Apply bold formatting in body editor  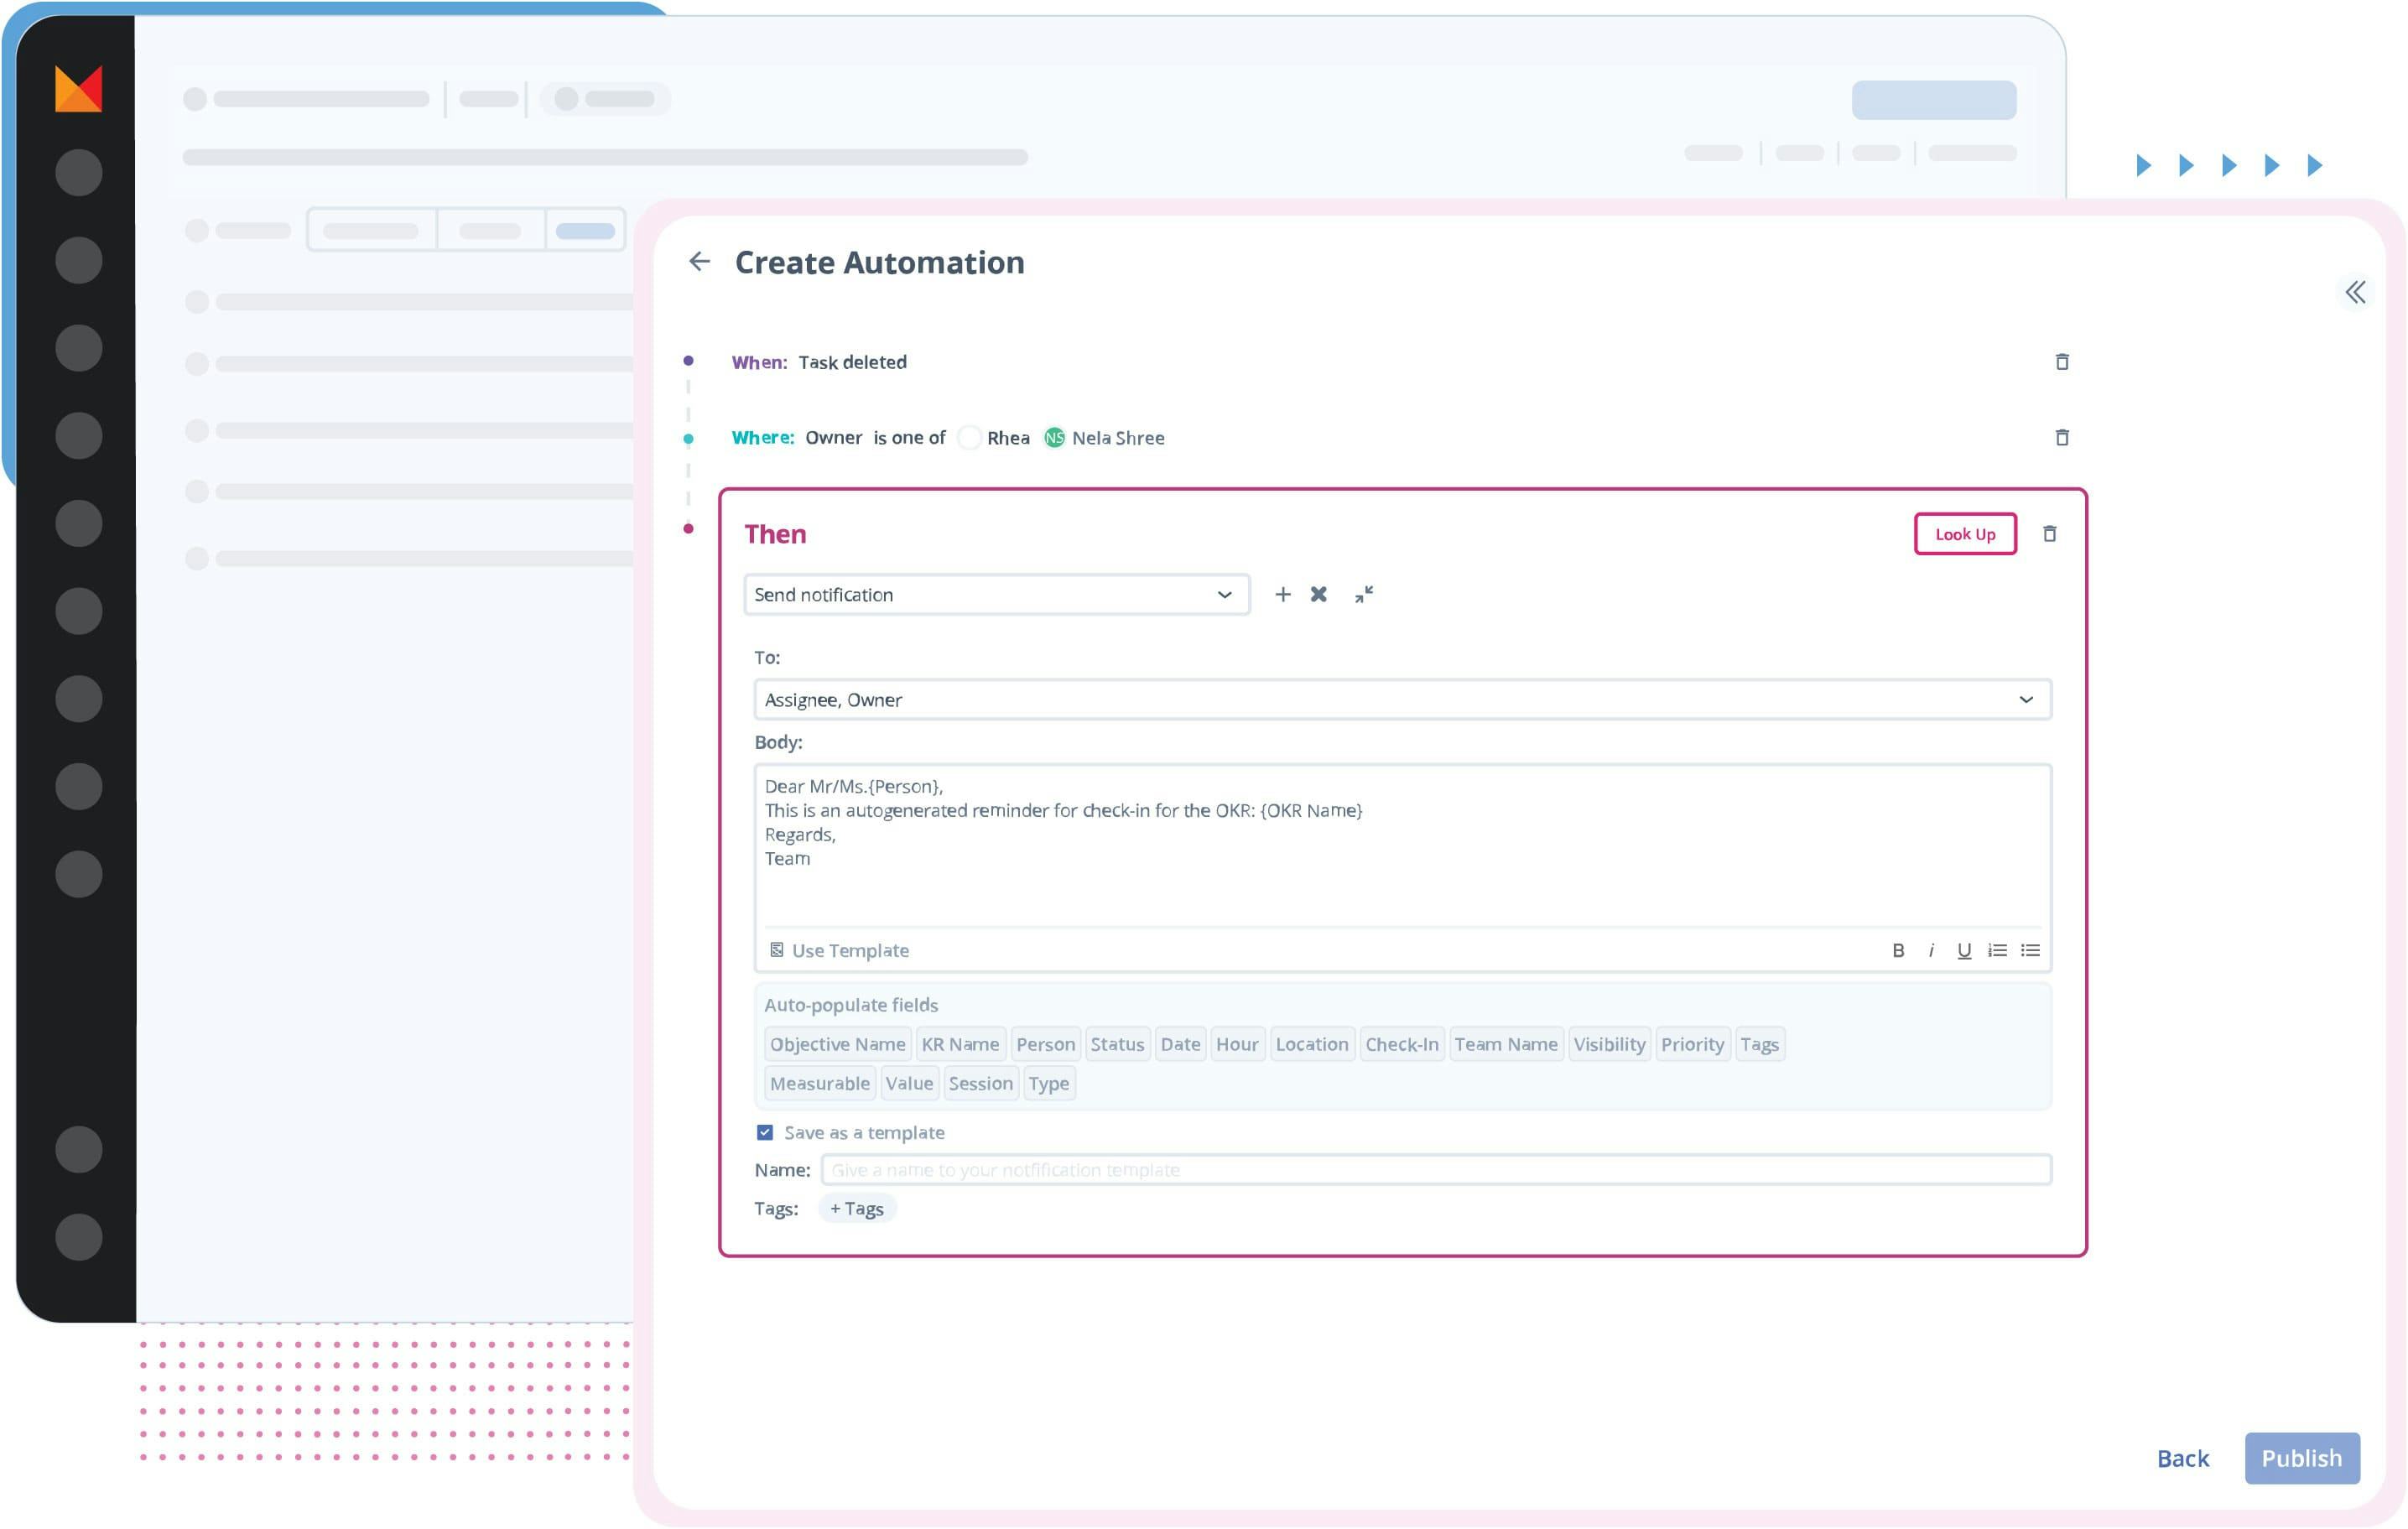tap(1897, 951)
